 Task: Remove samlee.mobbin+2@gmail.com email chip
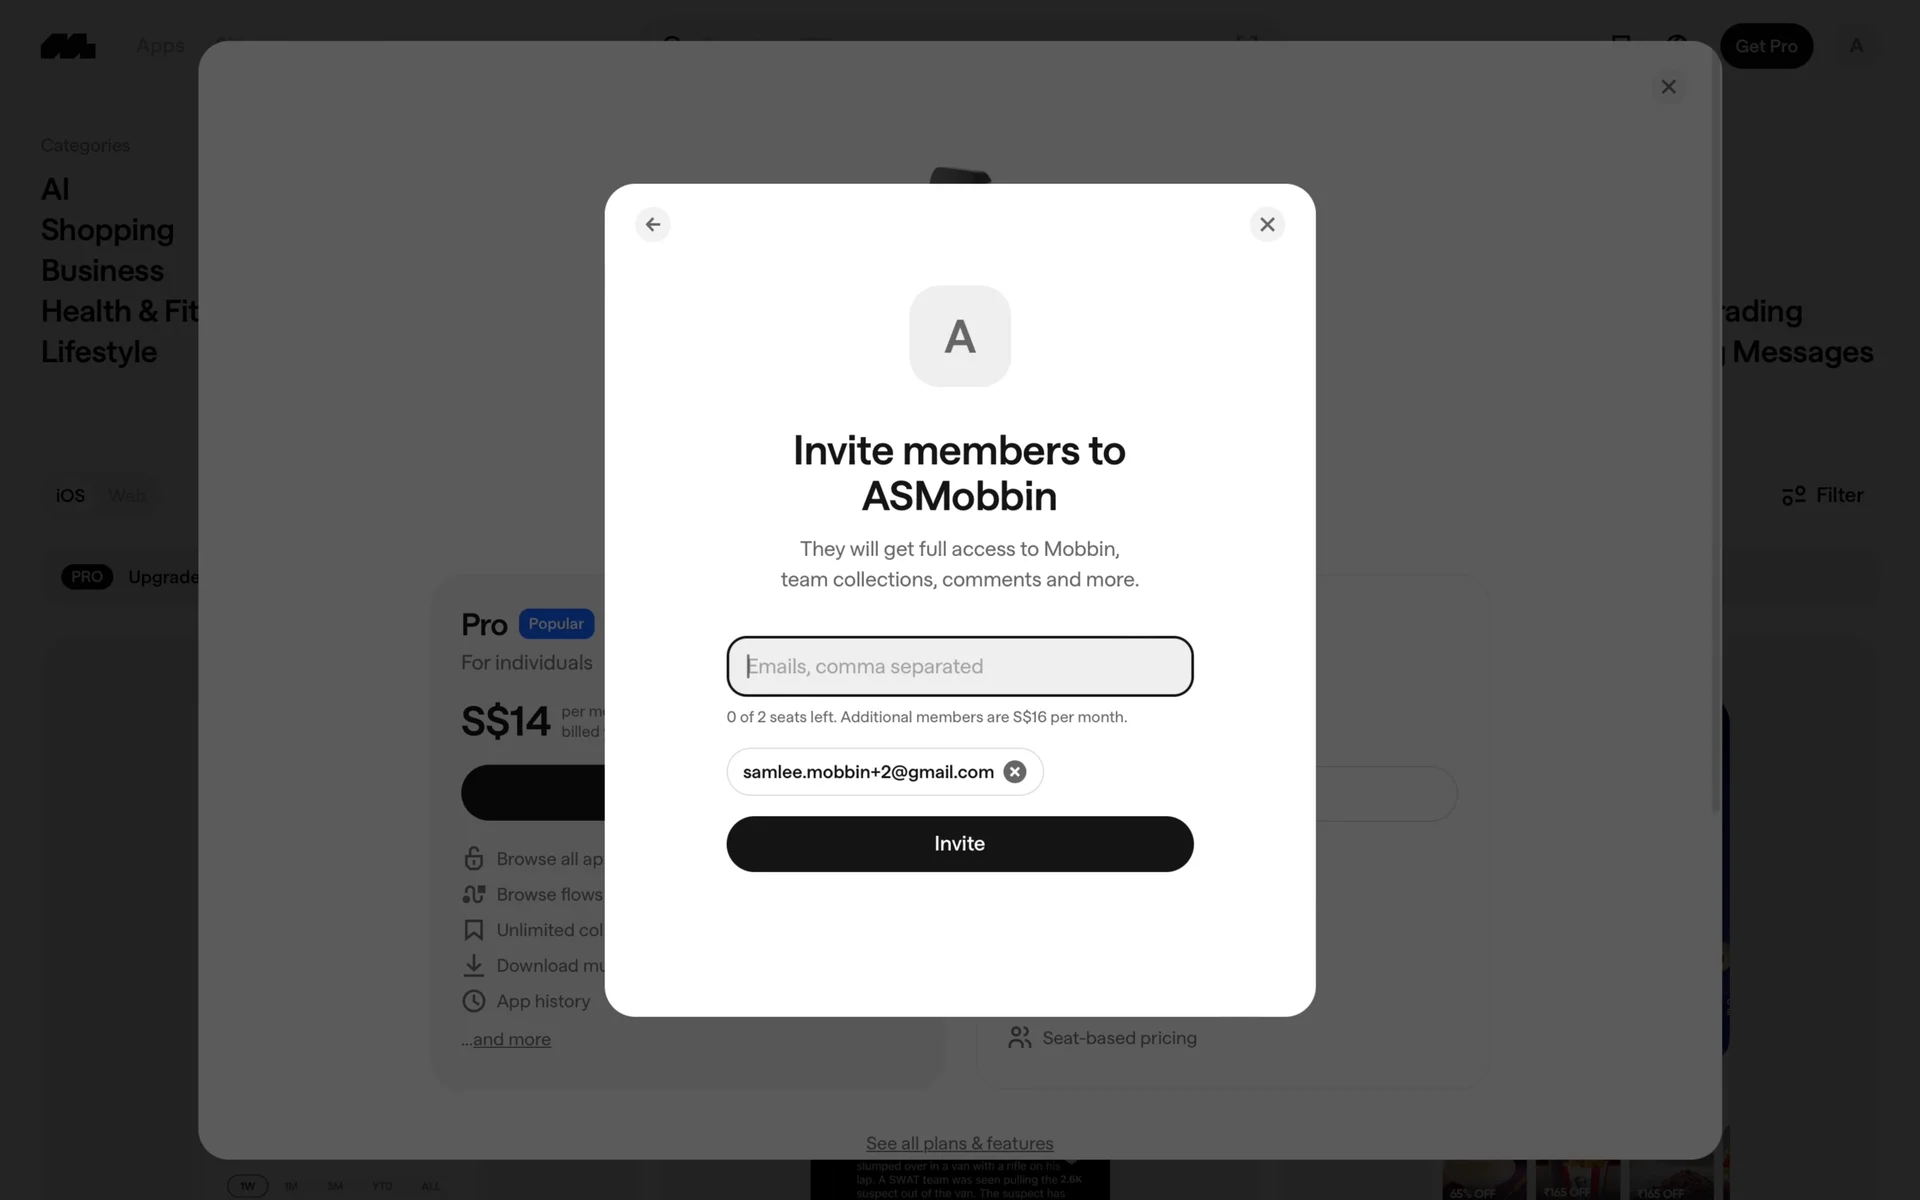(1015, 772)
